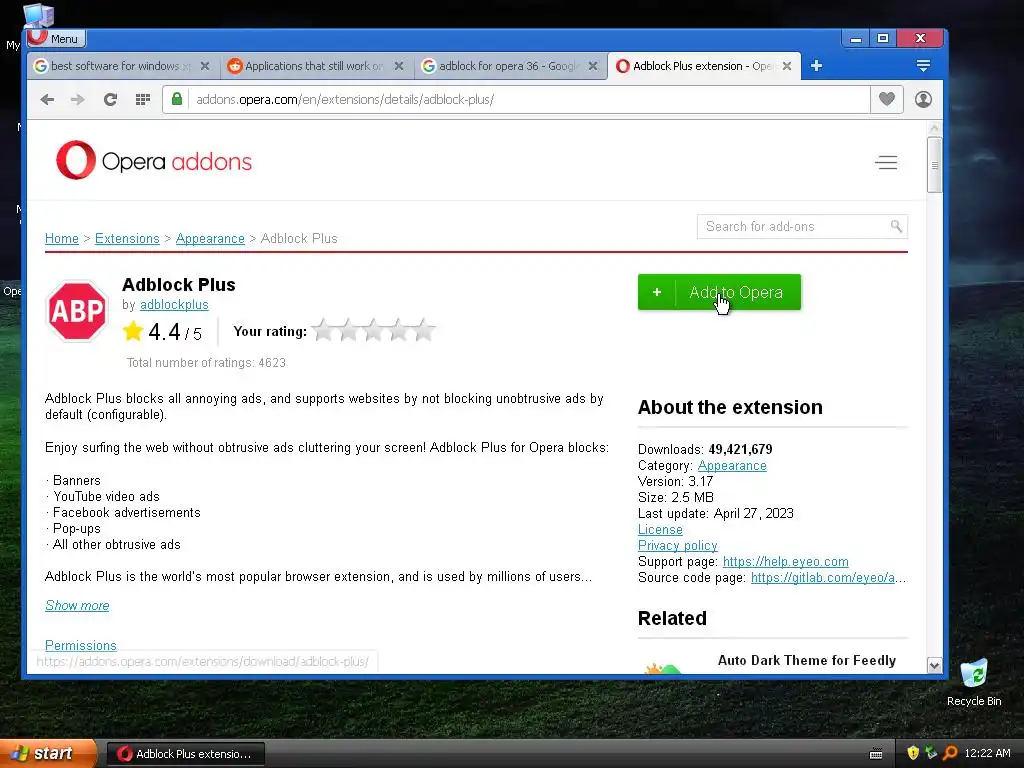
Task: Click the orange magnifier tray icon
Action: tap(950, 753)
